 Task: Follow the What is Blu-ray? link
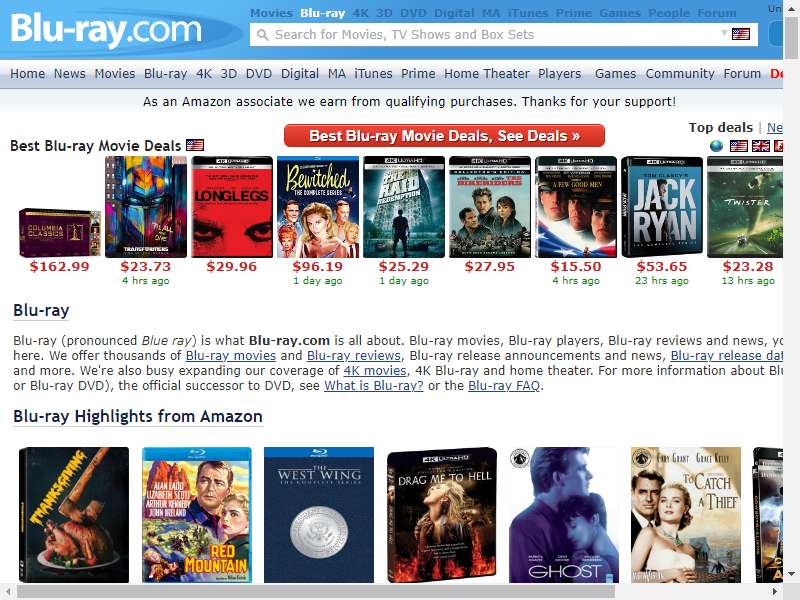373,386
